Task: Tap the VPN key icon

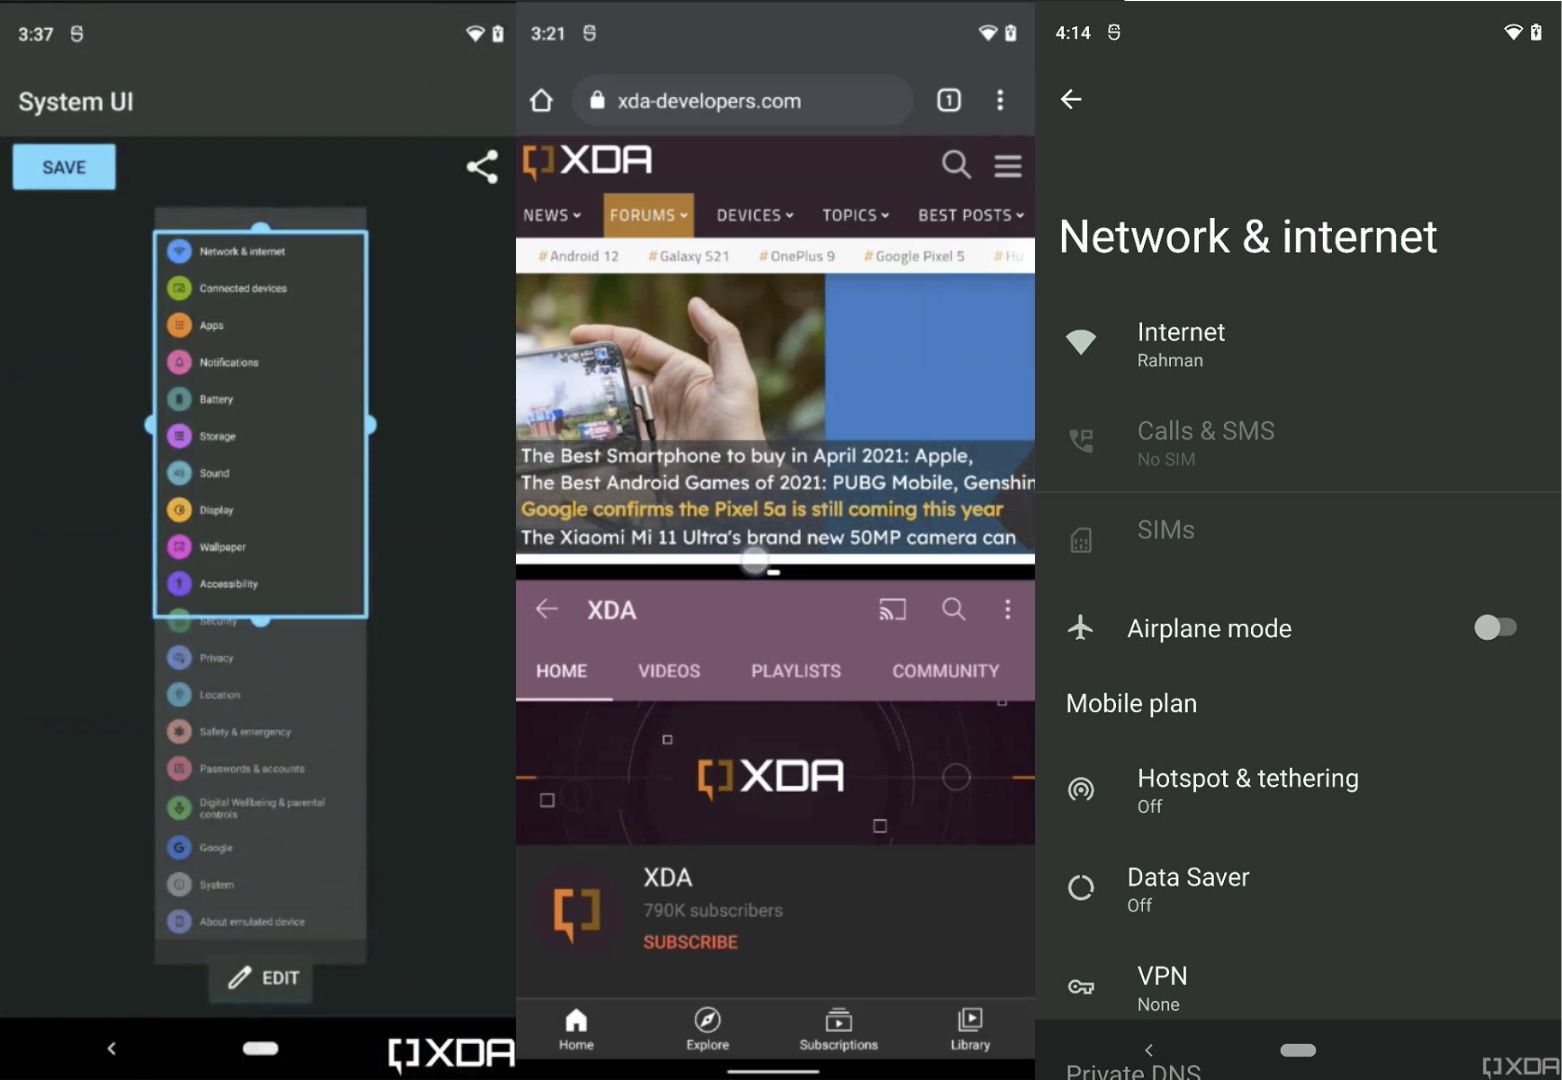Action: [x=1081, y=987]
